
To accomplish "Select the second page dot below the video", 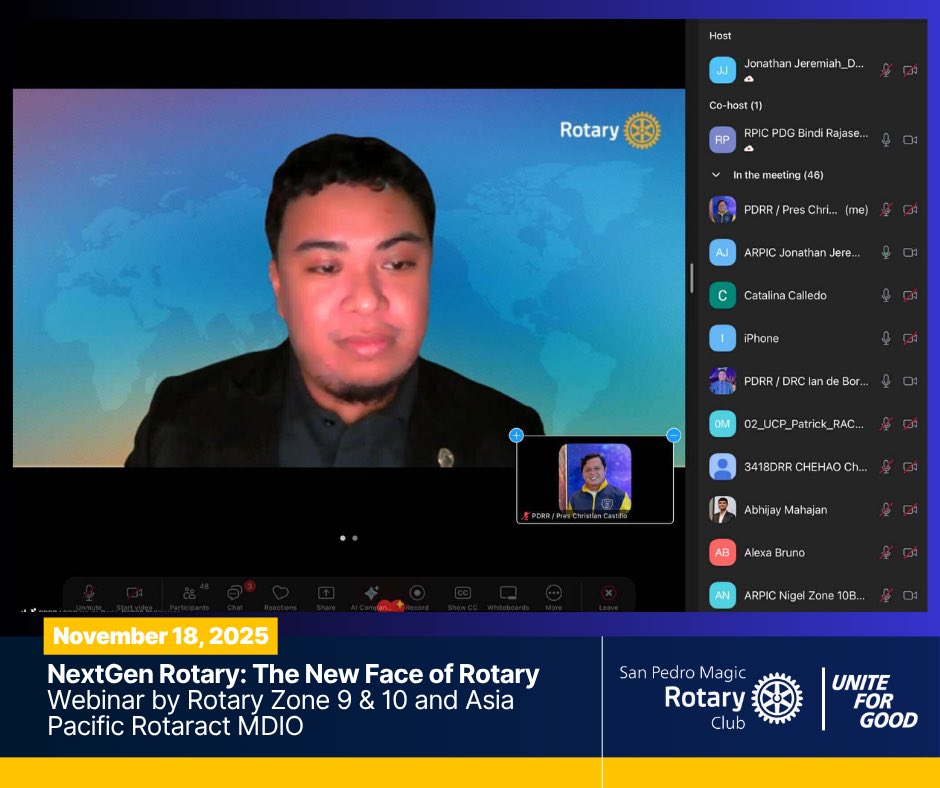I will pyautogui.click(x=355, y=538).
